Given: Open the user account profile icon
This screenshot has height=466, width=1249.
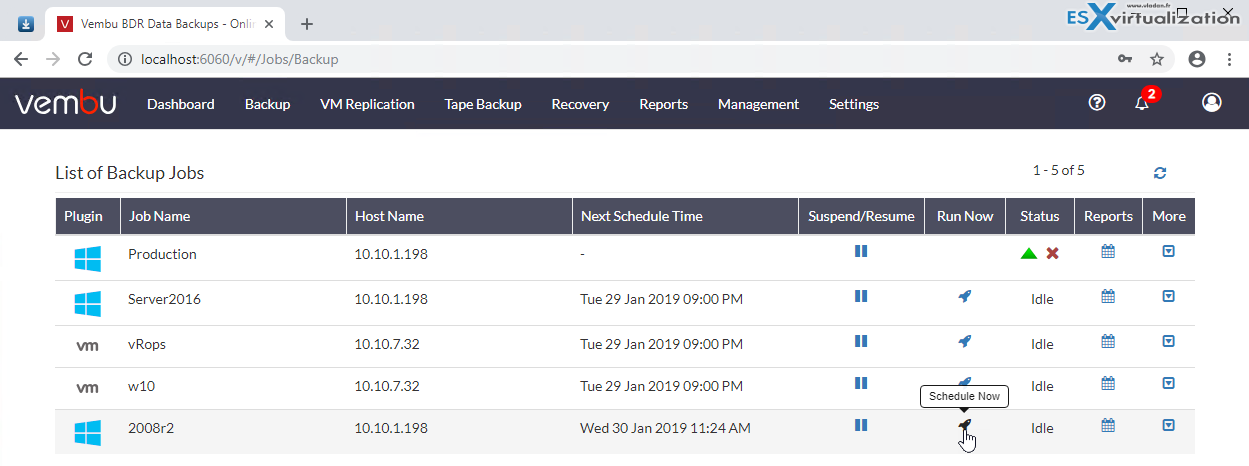Looking at the screenshot, I should pos(1212,103).
